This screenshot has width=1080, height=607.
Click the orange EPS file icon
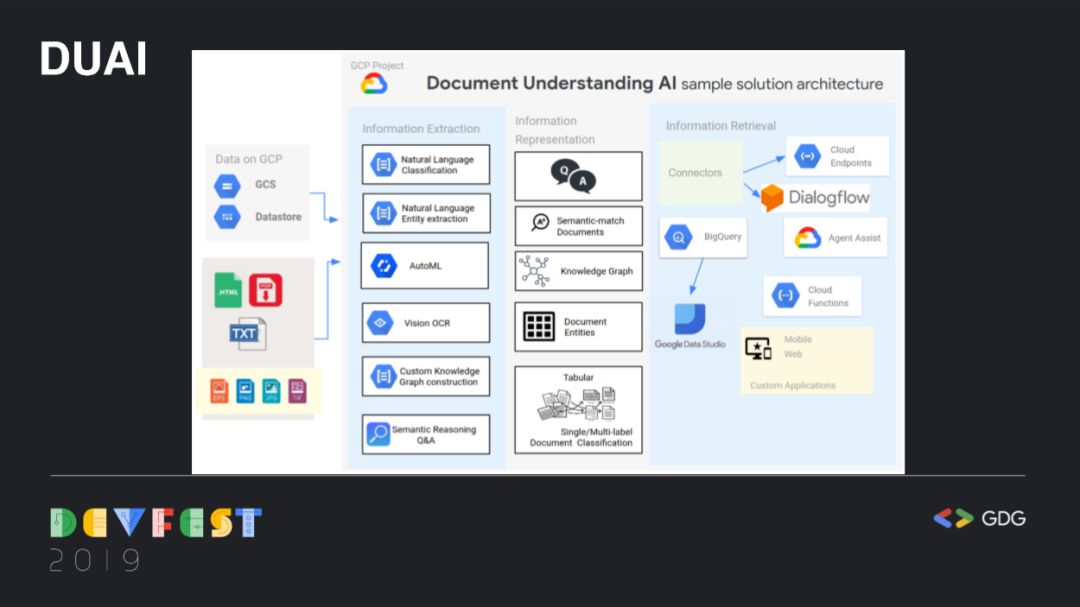[219, 391]
